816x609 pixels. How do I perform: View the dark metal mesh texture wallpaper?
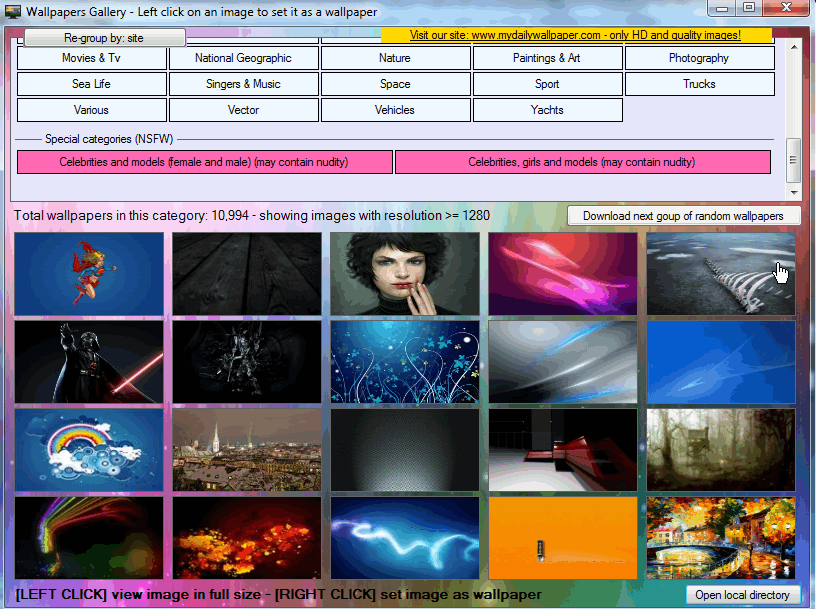pos(405,450)
